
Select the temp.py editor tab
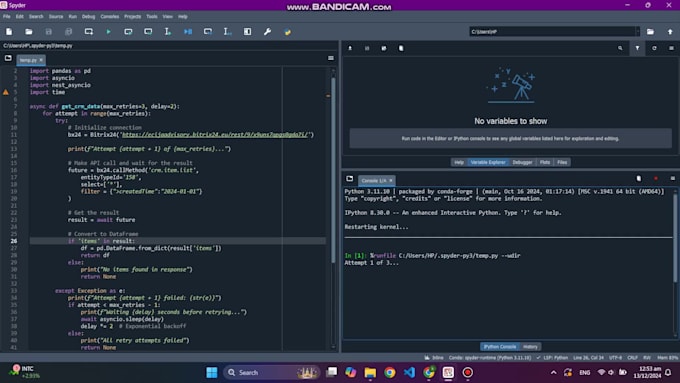28,60
